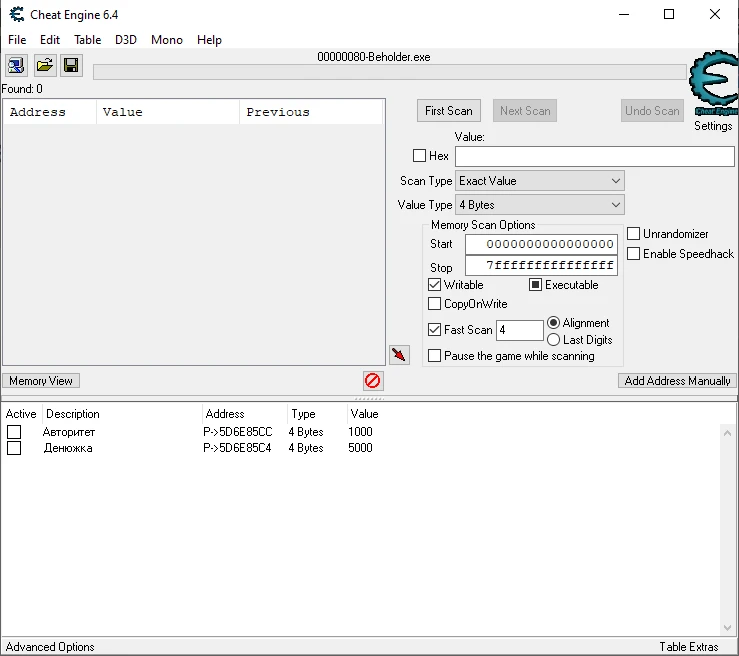Open Advanced Options
Screen dimensions: 739x656
coord(50,647)
